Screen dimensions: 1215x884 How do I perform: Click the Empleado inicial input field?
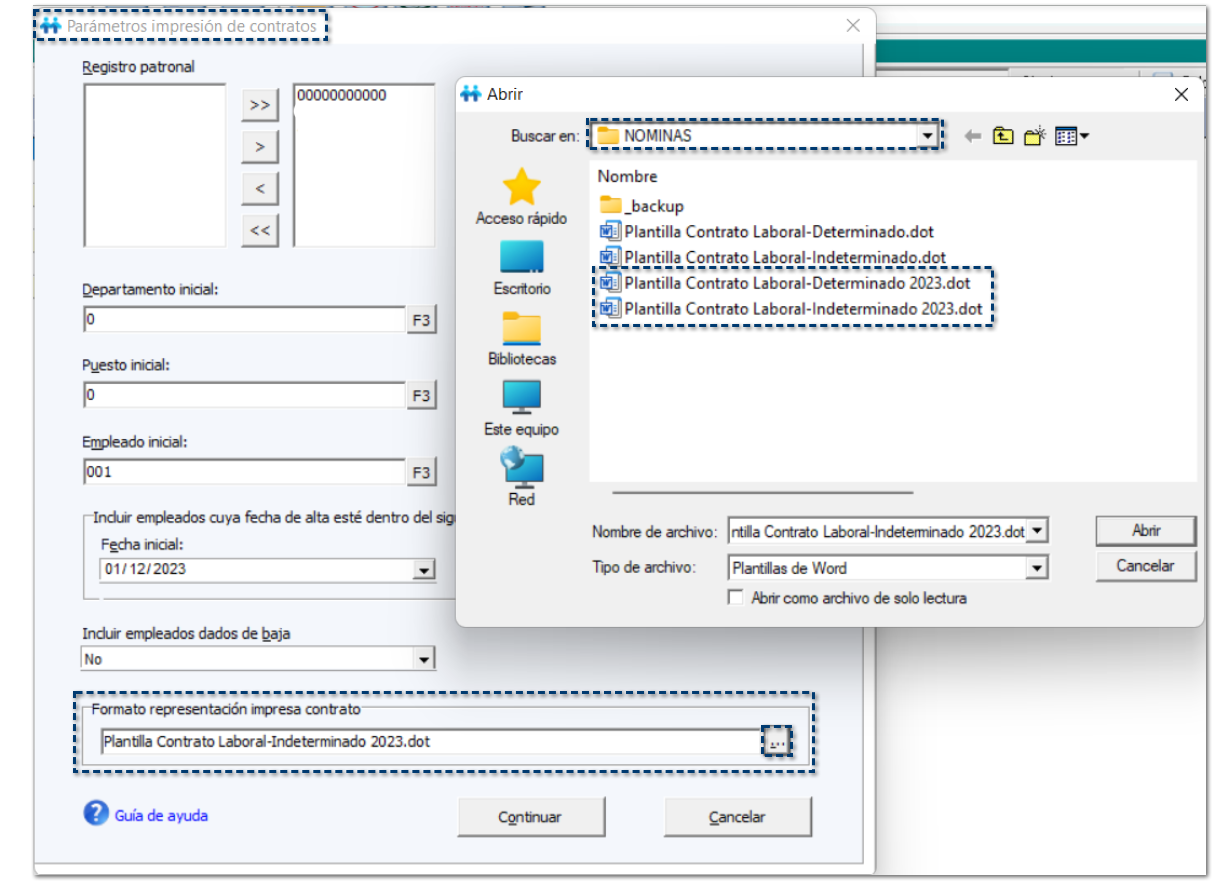[x=244, y=472]
